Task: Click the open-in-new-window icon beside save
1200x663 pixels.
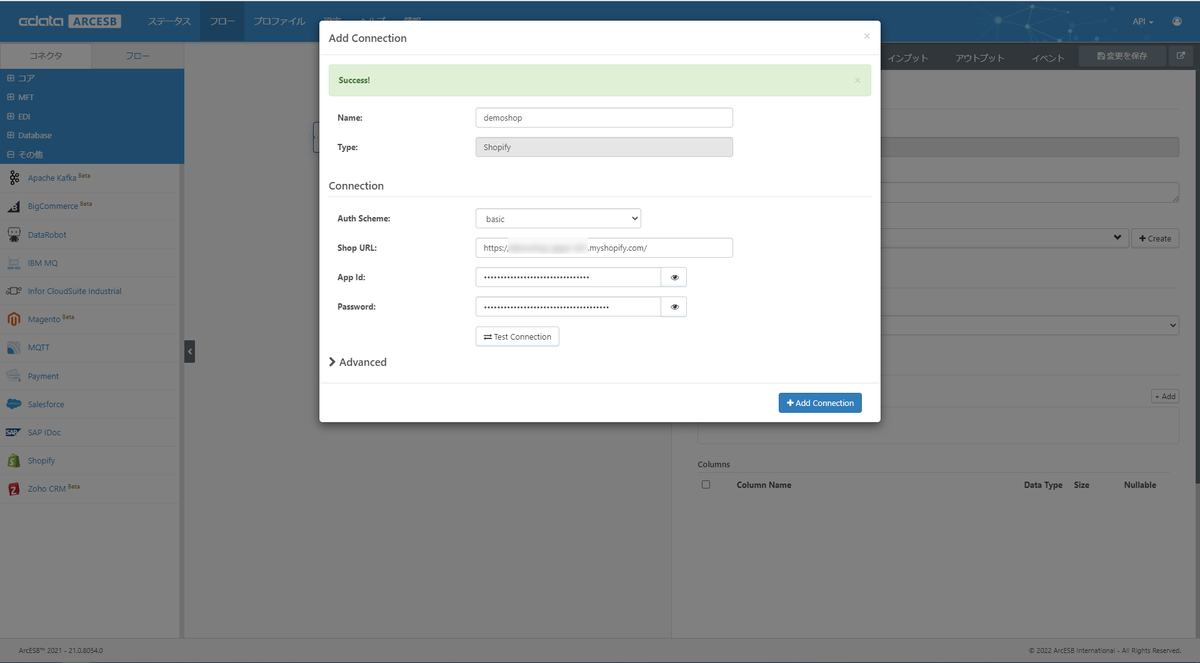Action: pos(1180,57)
